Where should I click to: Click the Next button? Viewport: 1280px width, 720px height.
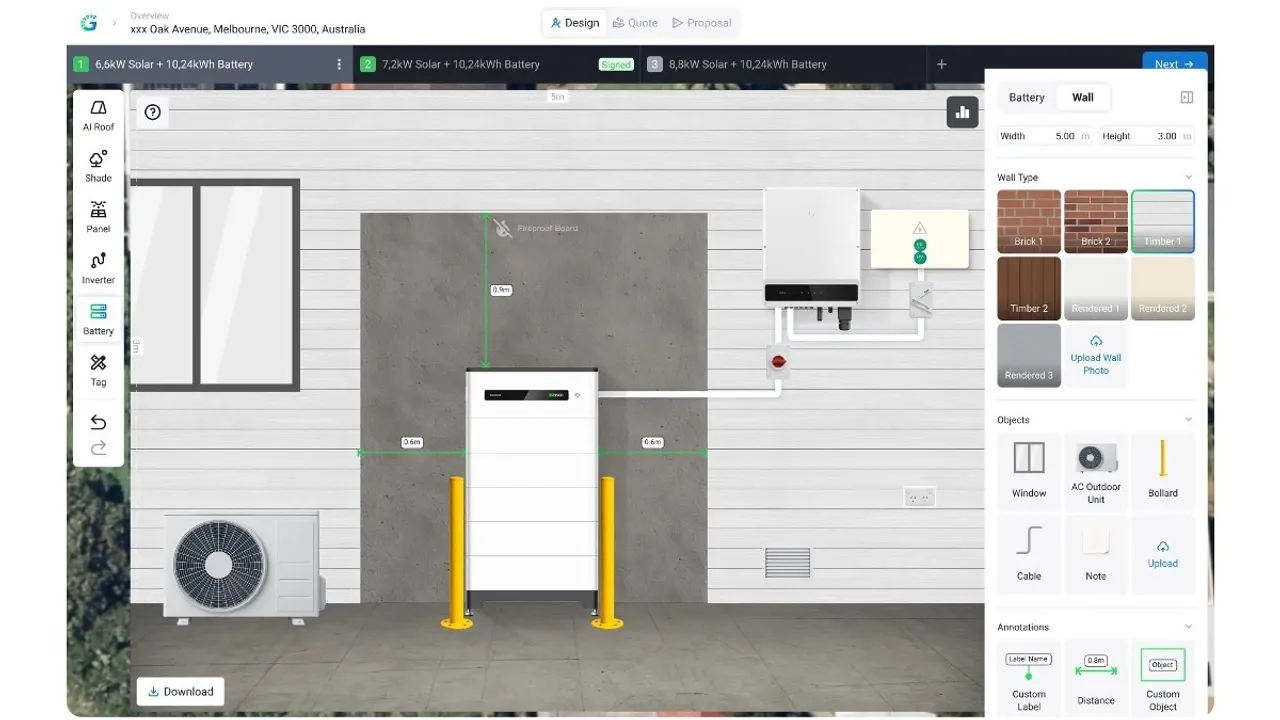(1174, 64)
